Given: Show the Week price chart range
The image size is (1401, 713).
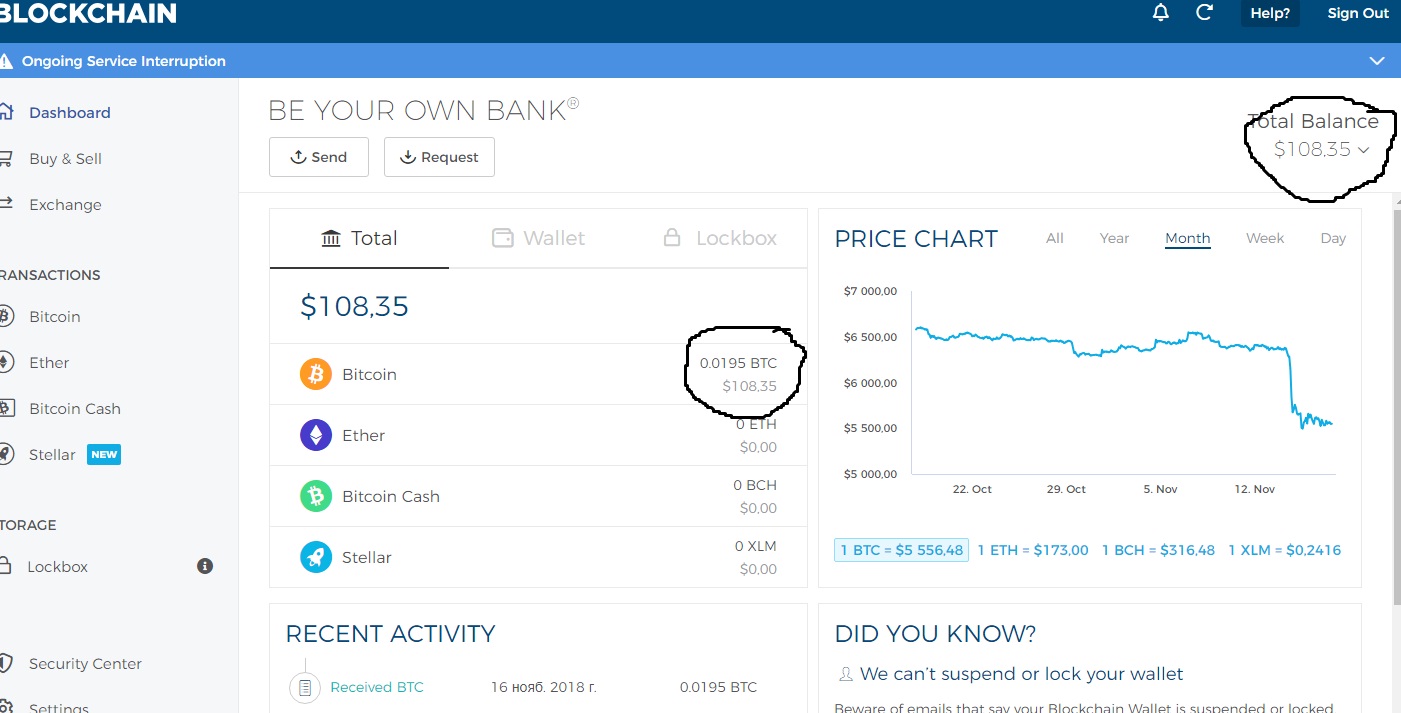Looking at the screenshot, I should pos(1264,238).
